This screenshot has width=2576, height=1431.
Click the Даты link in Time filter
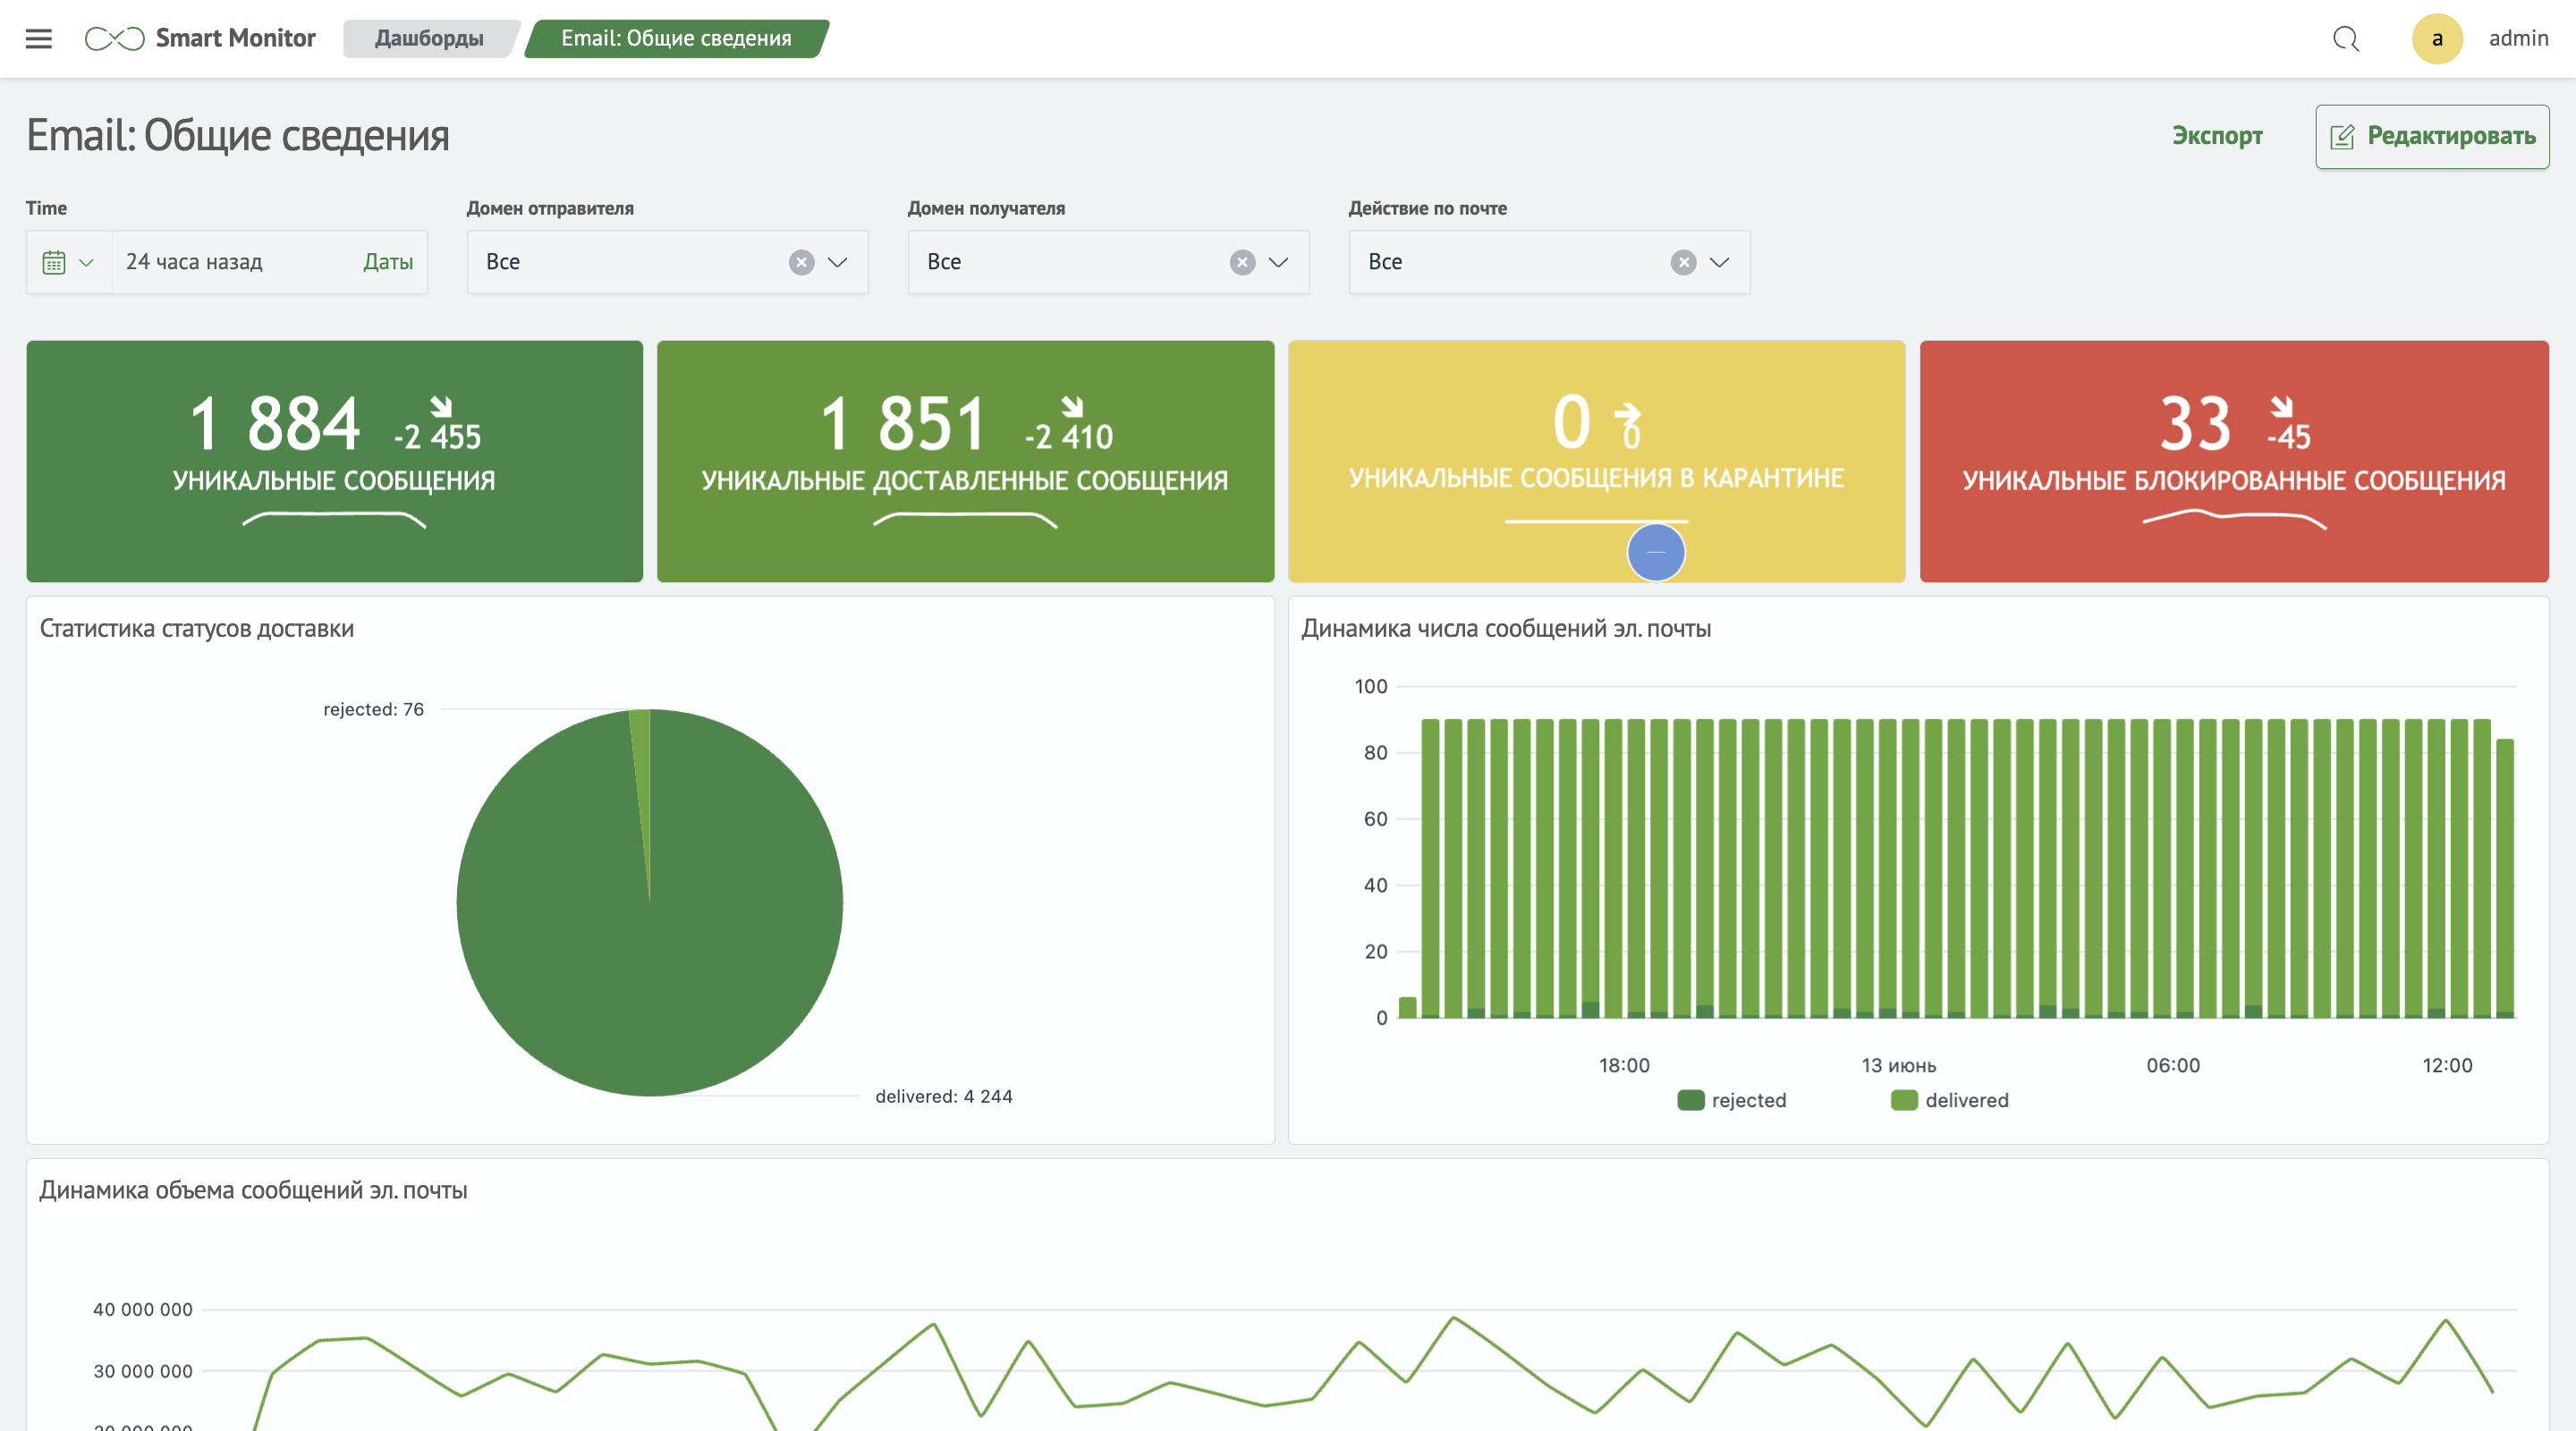tap(388, 262)
